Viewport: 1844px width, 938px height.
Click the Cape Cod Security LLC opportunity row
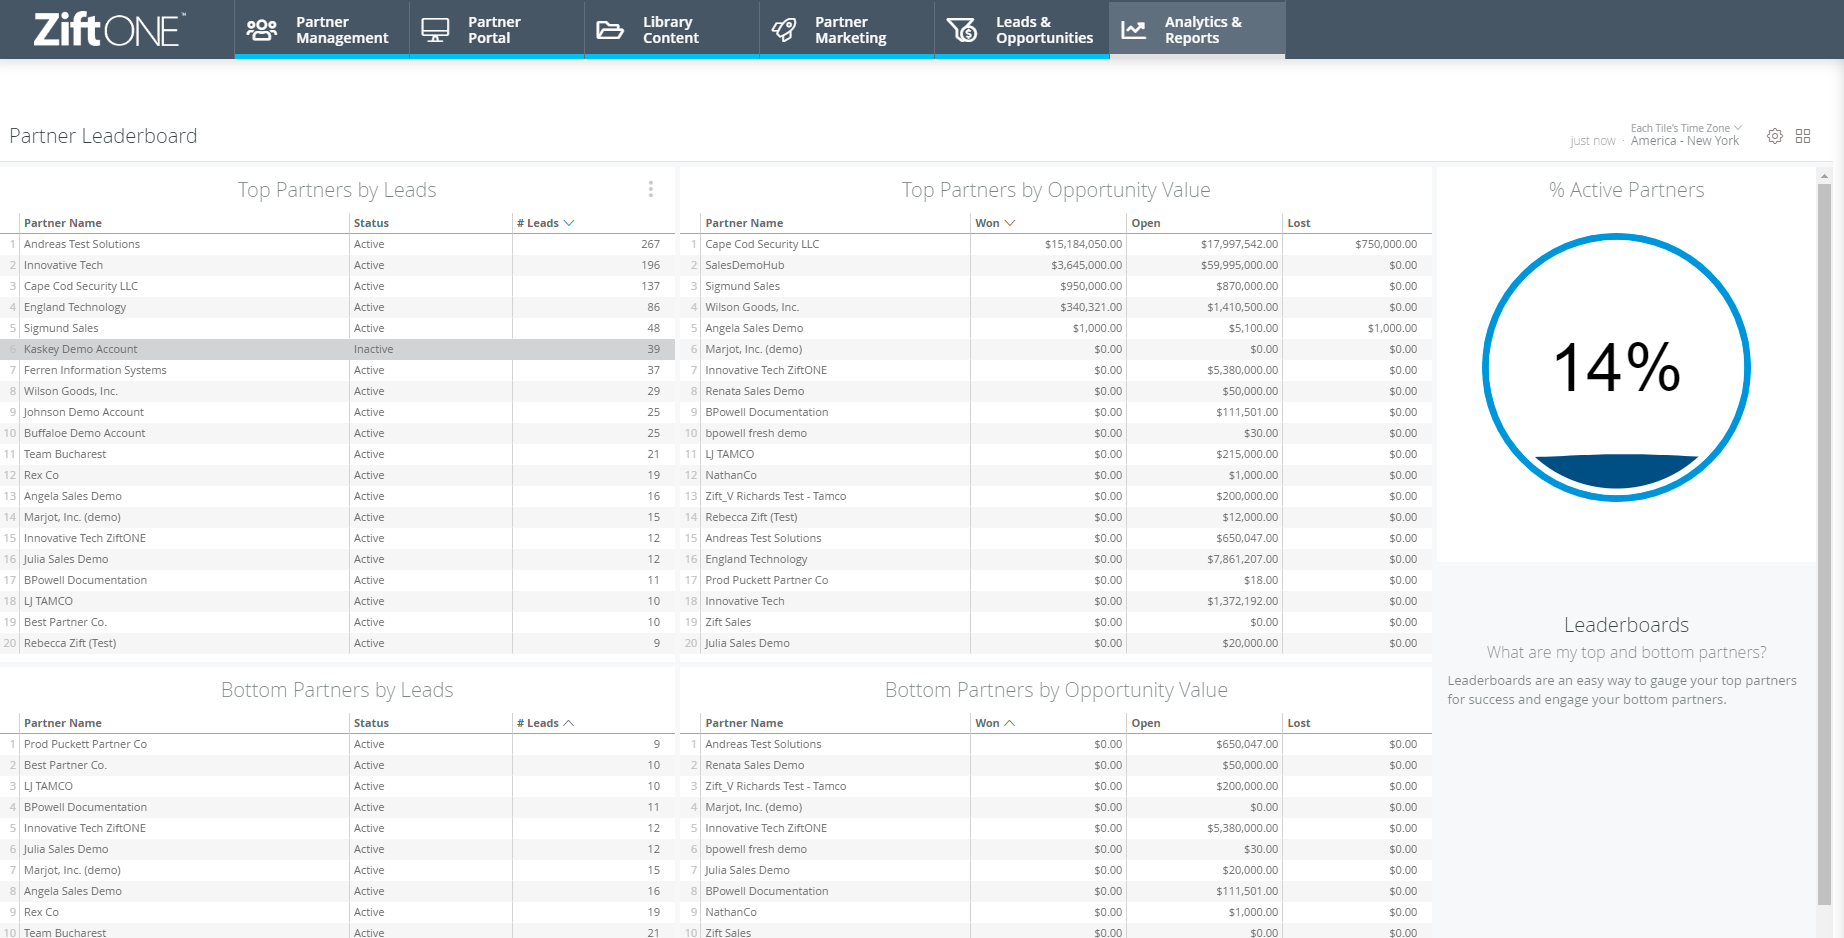click(x=1056, y=244)
